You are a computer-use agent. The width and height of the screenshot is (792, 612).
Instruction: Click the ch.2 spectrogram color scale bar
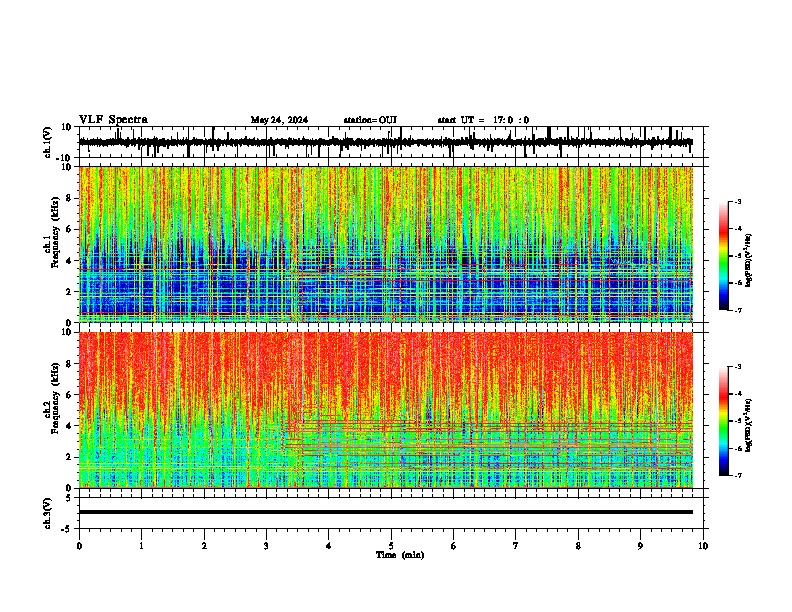pos(723,421)
